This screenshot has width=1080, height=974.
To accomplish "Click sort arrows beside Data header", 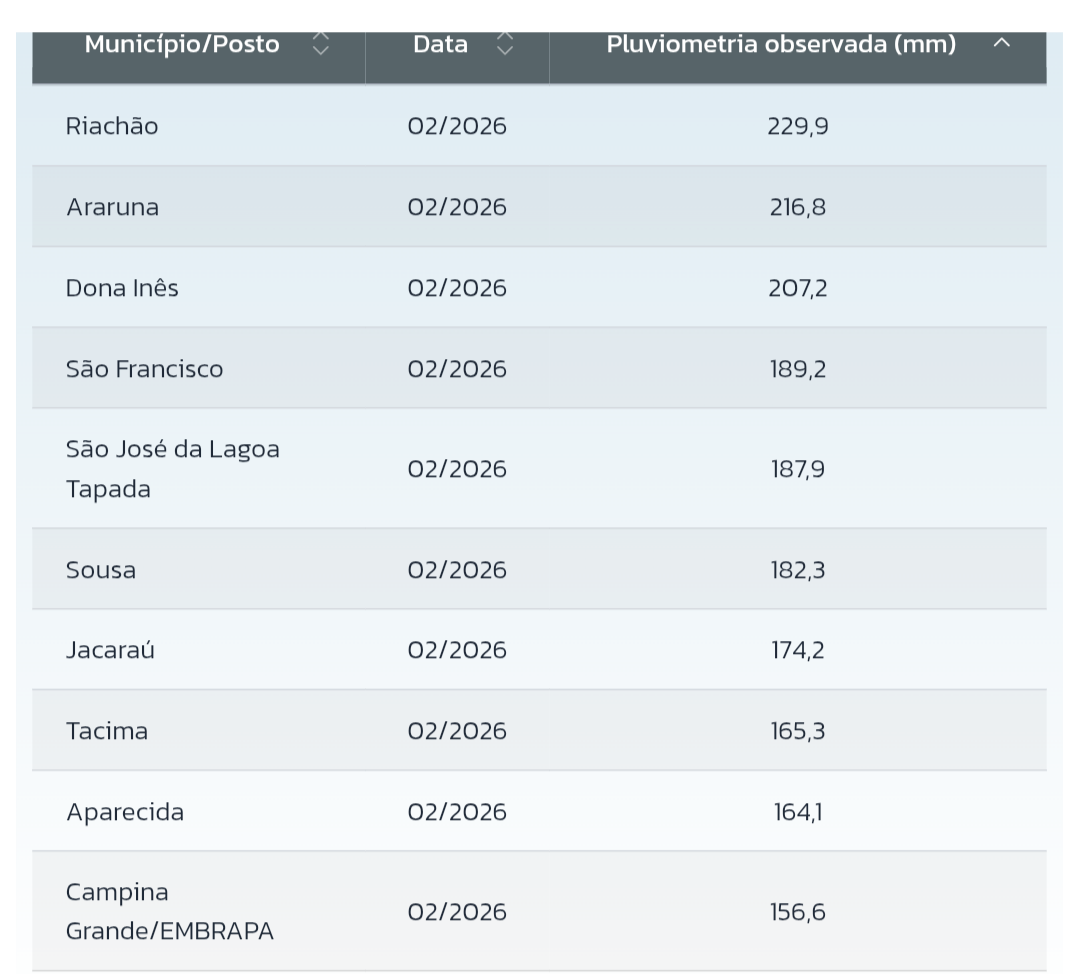I will (x=505, y=45).
